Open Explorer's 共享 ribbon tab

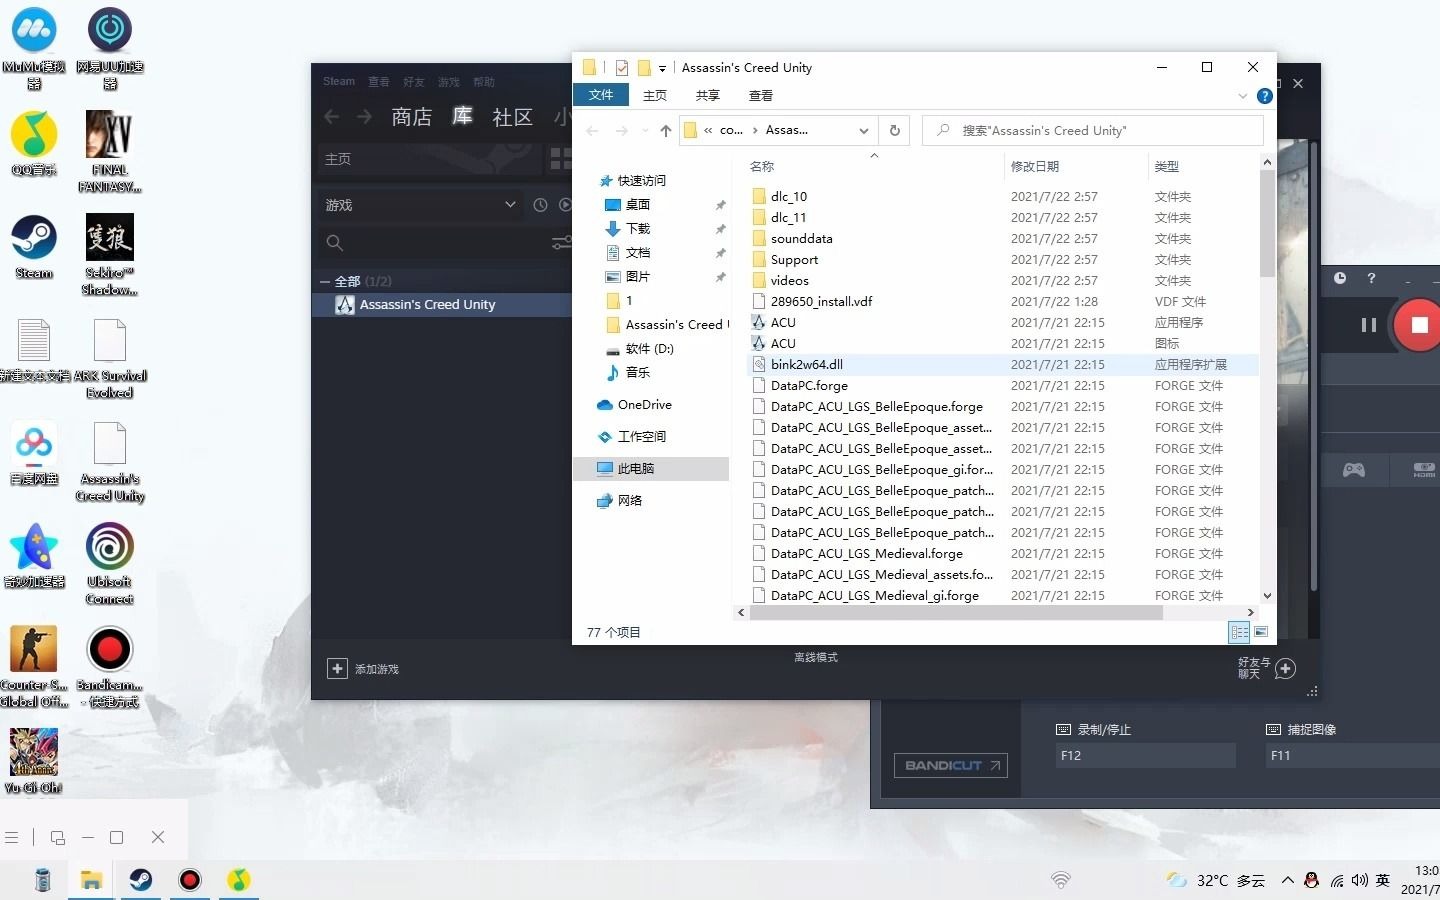pyautogui.click(x=708, y=95)
